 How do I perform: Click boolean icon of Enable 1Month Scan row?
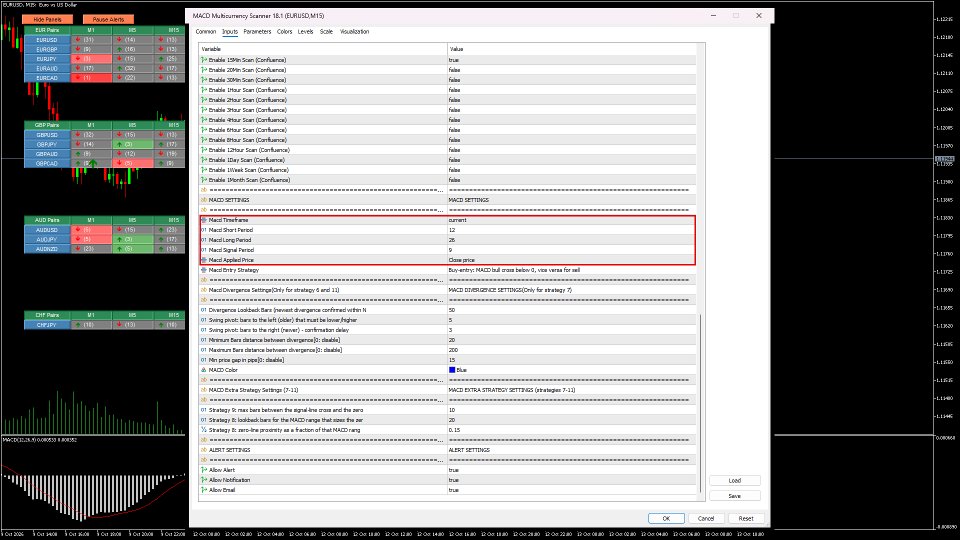204,180
